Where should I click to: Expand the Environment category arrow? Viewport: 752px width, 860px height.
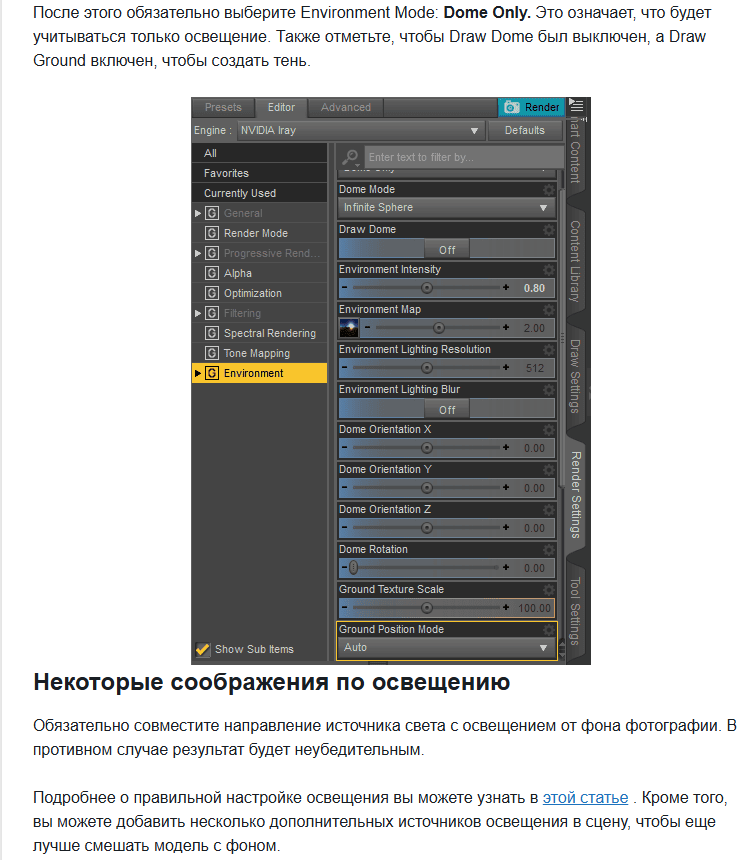pyautogui.click(x=198, y=374)
